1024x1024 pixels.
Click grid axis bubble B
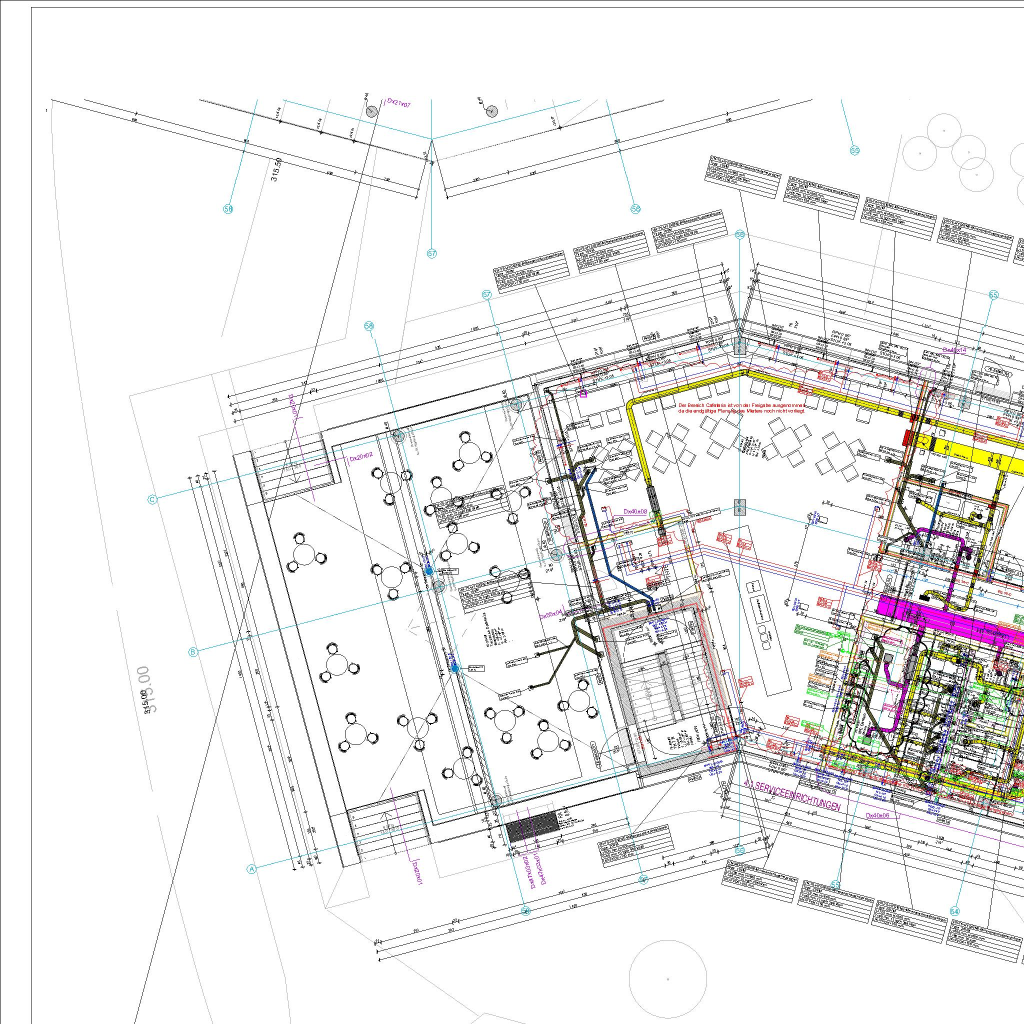(193, 652)
